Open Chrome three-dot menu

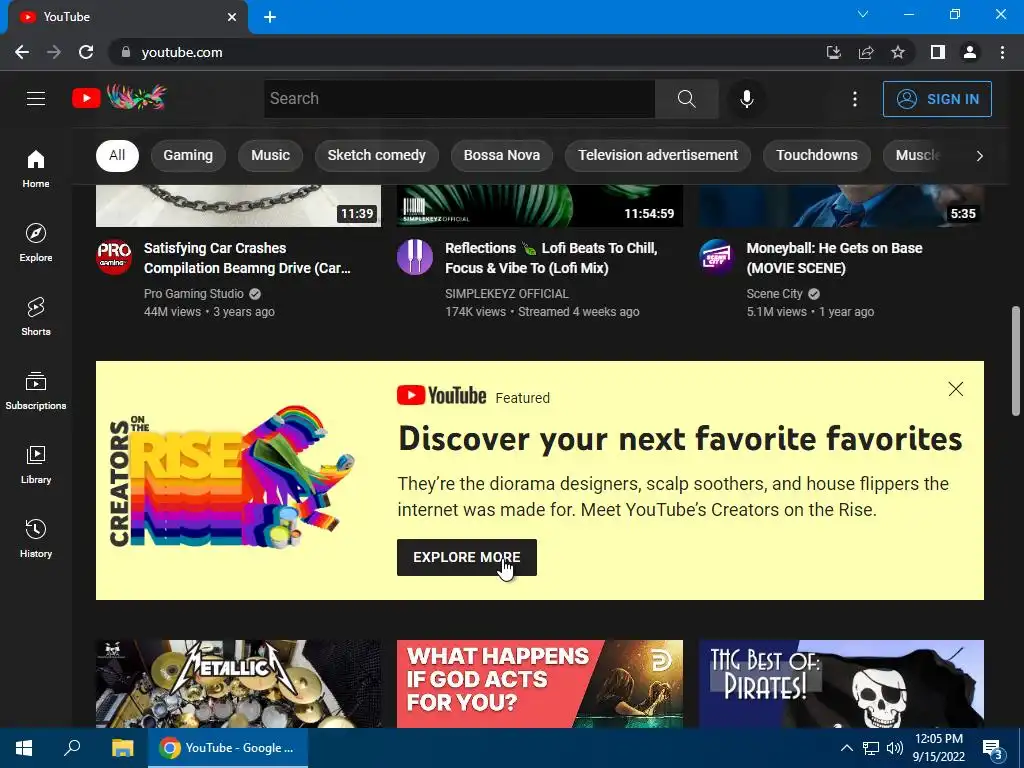click(x=1002, y=52)
